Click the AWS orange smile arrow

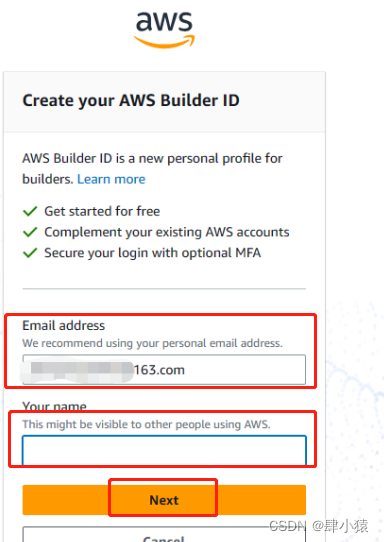pos(164,41)
